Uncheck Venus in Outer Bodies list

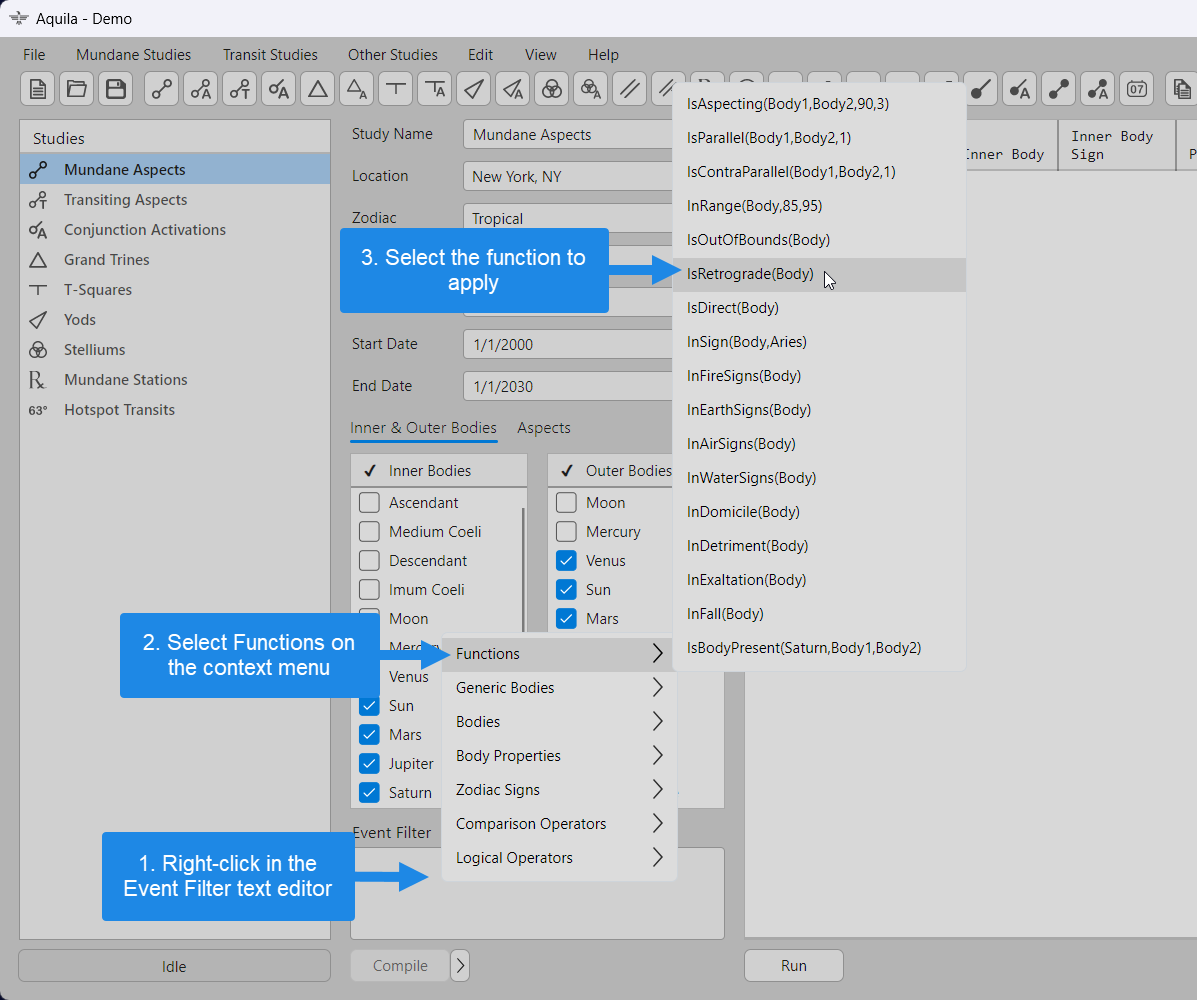tap(566, 561)
